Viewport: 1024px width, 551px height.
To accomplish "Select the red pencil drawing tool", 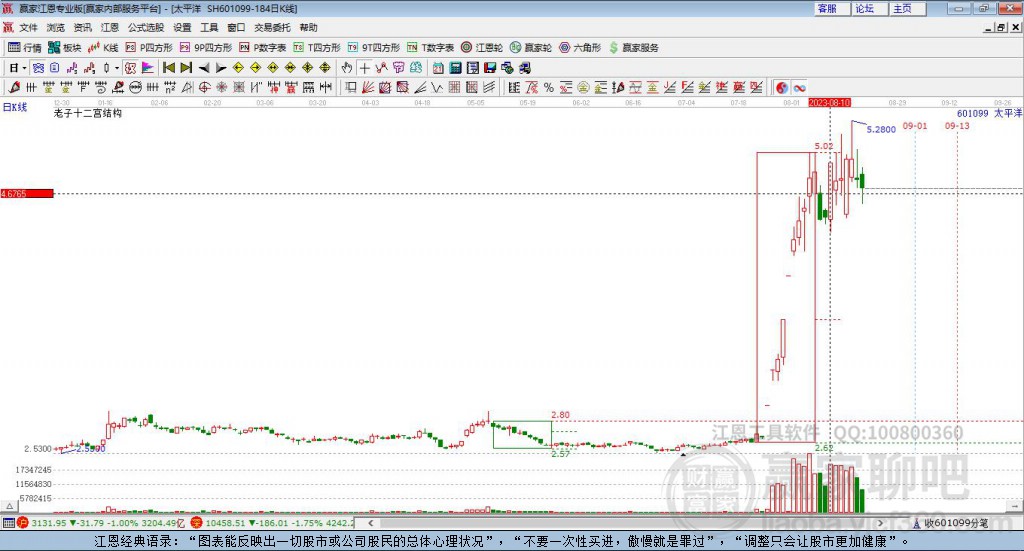I will pyautogui.click(x=14, y=87).
